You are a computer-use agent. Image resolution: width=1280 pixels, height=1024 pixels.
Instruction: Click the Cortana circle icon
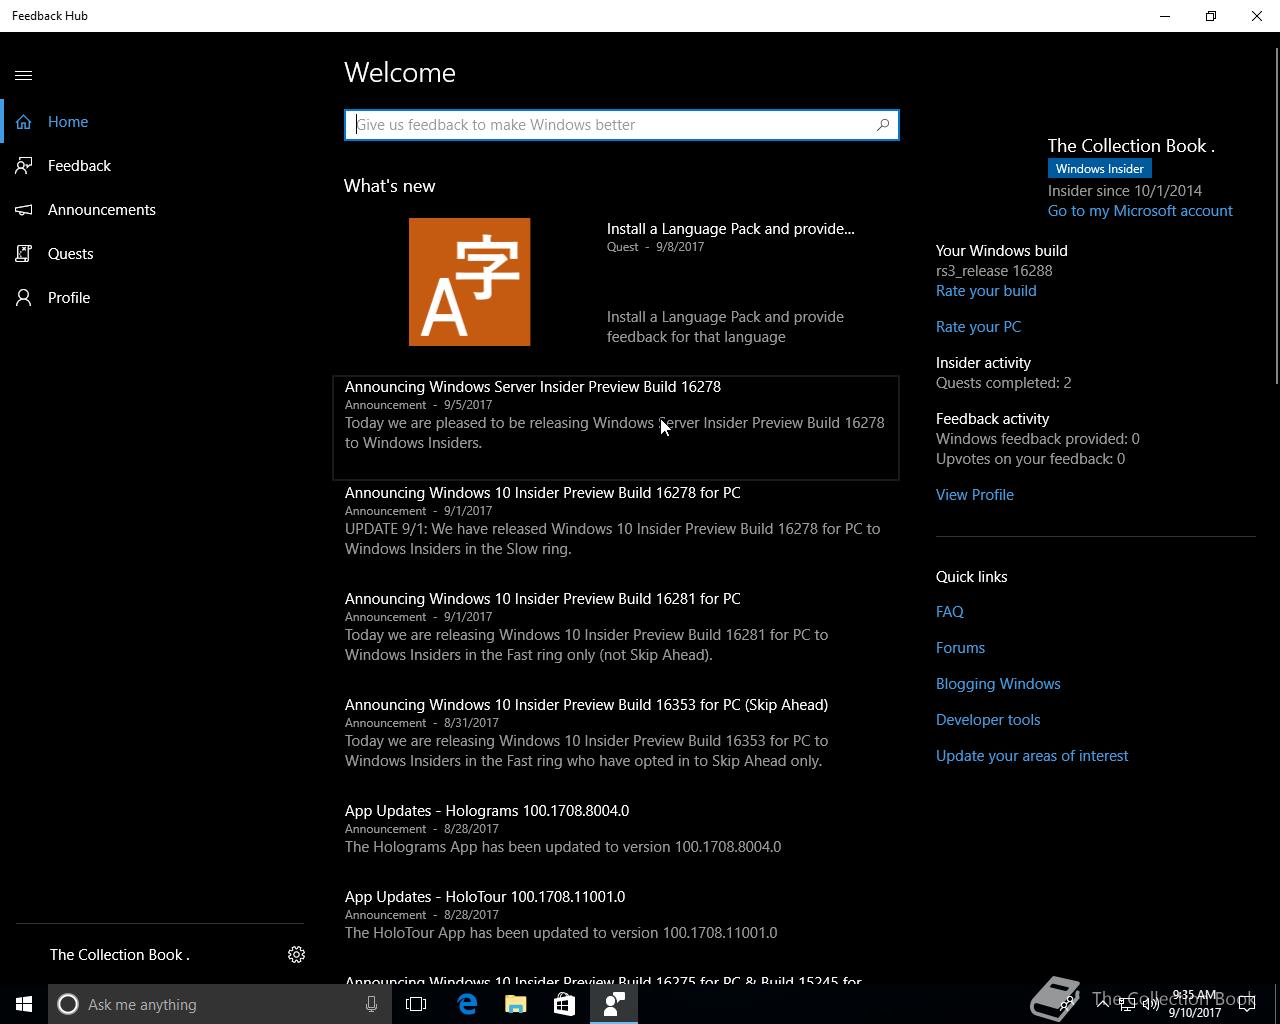(x=67, y=1004)
